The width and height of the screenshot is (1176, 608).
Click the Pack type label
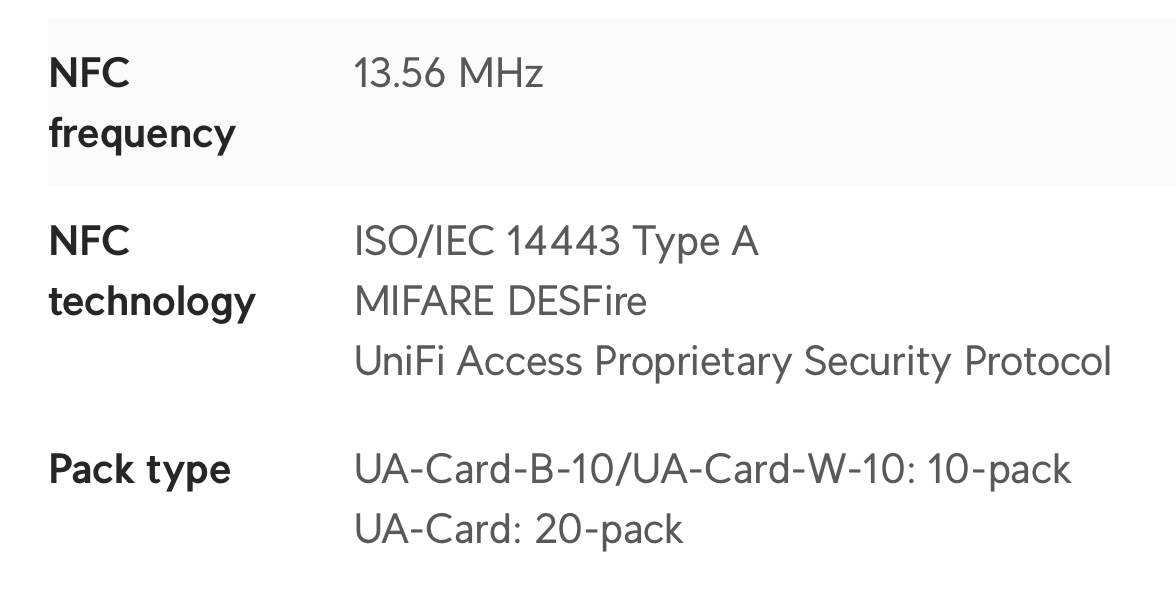140,471
